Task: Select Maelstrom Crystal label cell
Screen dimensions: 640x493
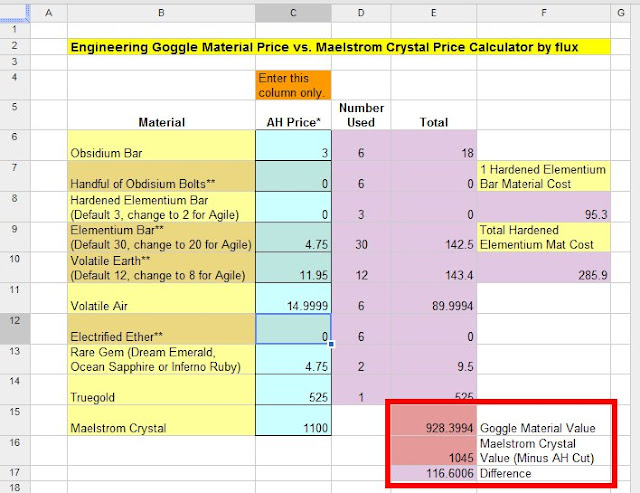Action: [x=161, y=420]
